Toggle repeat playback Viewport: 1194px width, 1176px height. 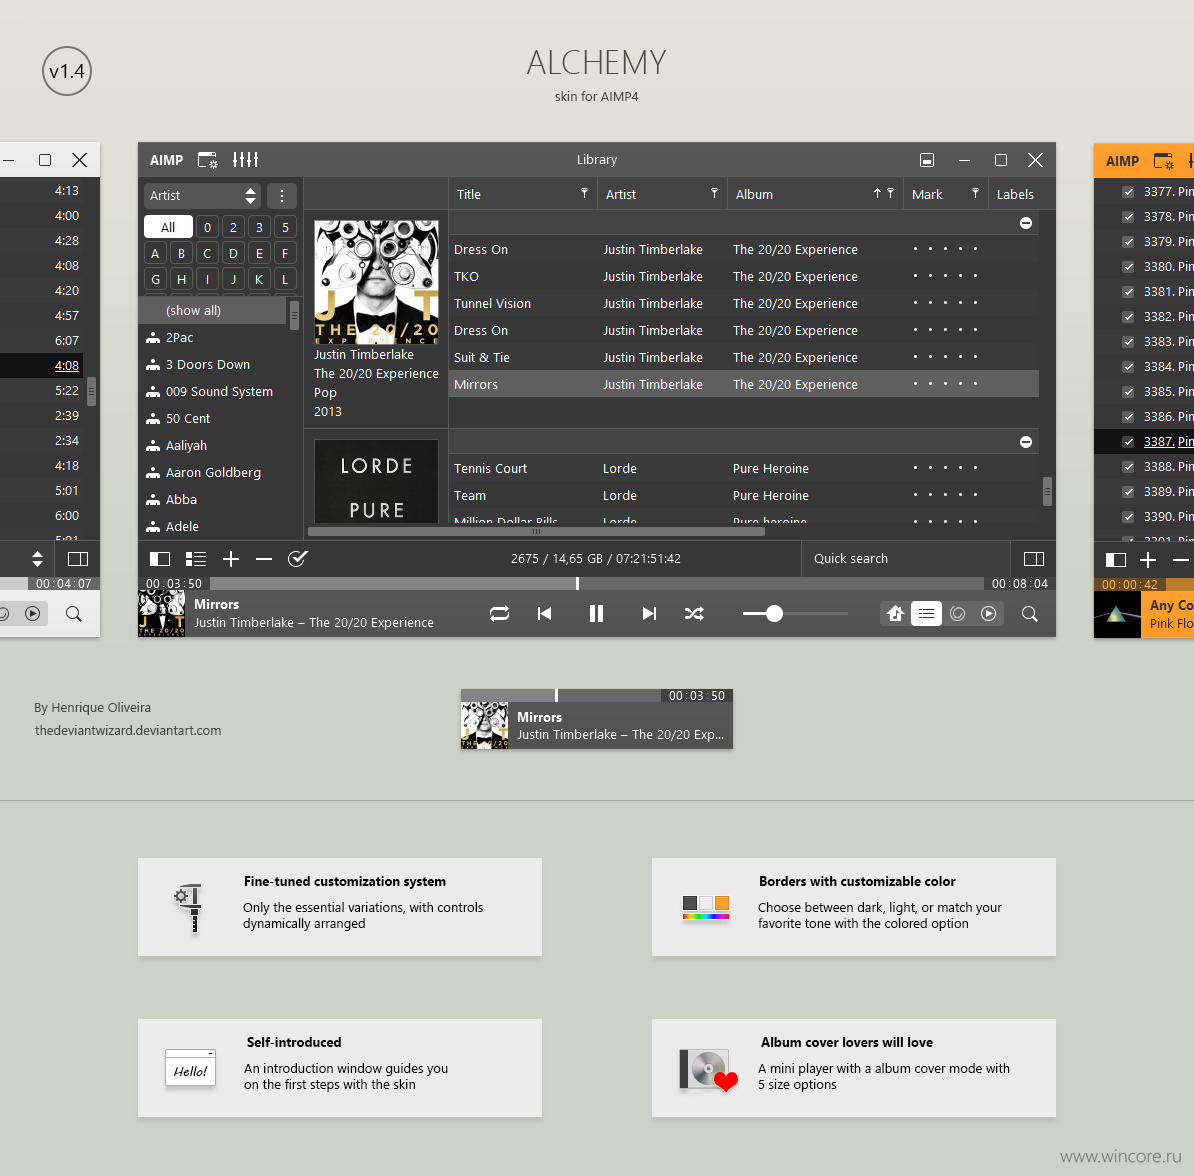[x=500, y=614]
